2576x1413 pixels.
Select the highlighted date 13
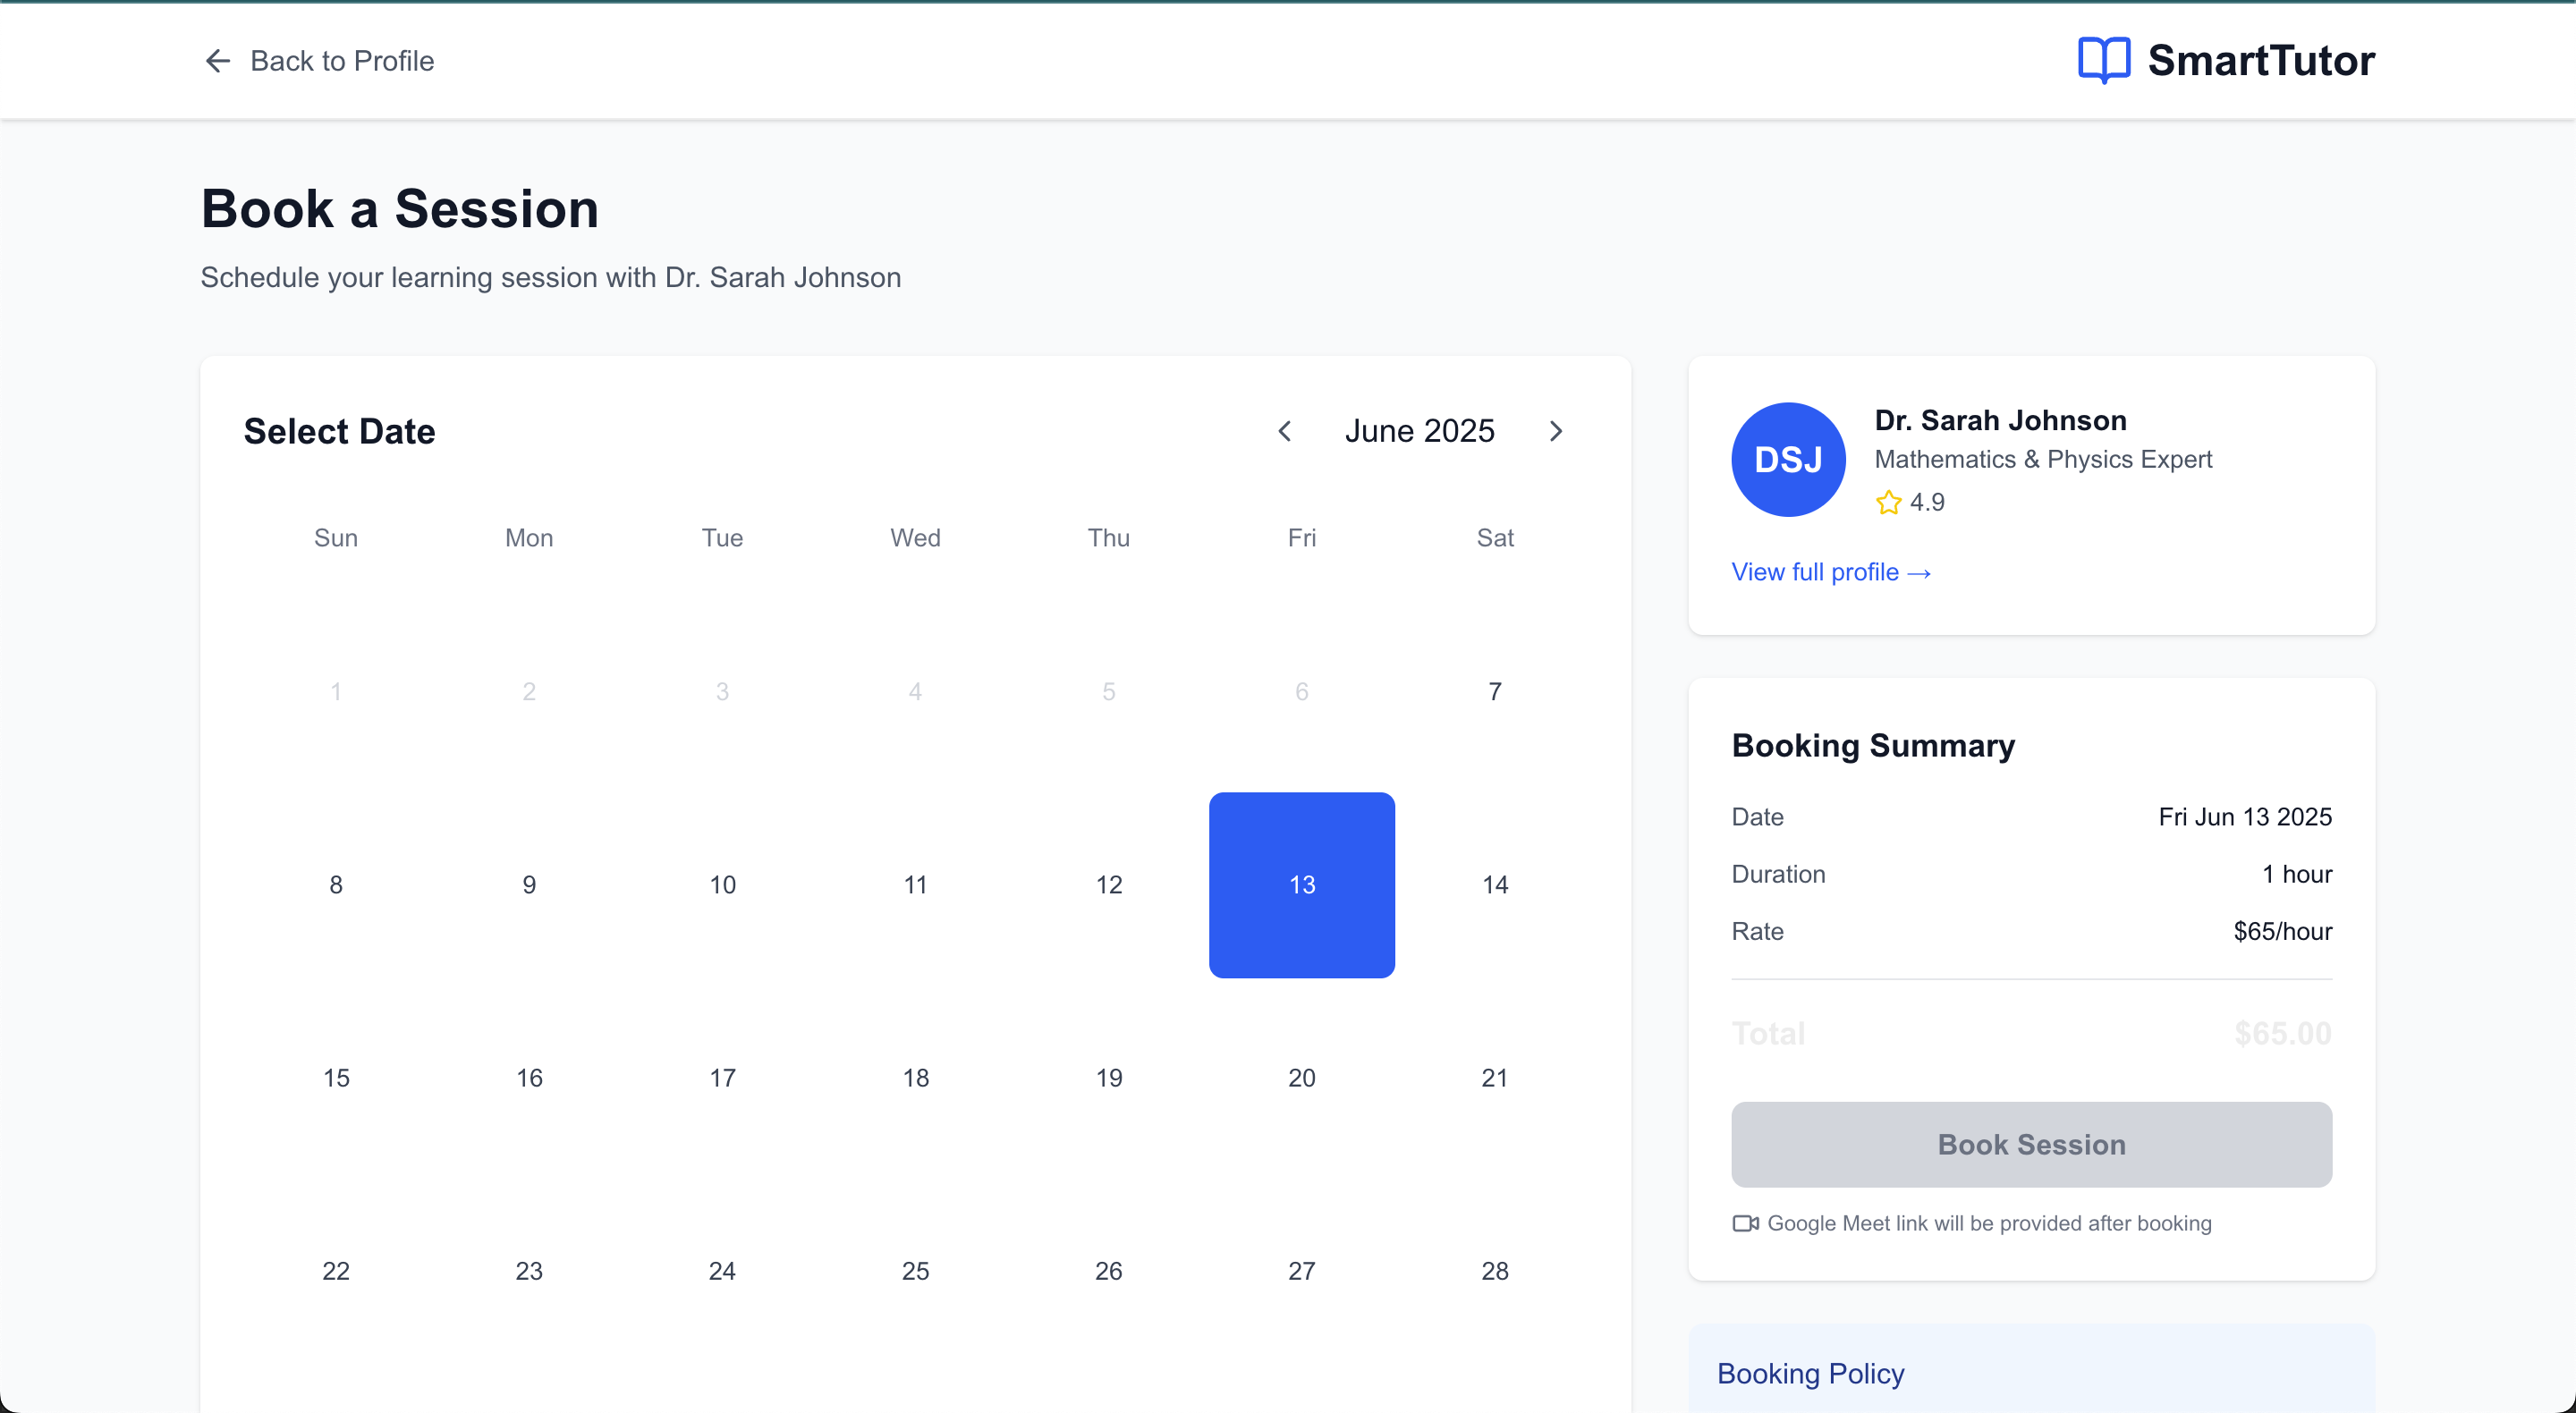click(1301, 885)
